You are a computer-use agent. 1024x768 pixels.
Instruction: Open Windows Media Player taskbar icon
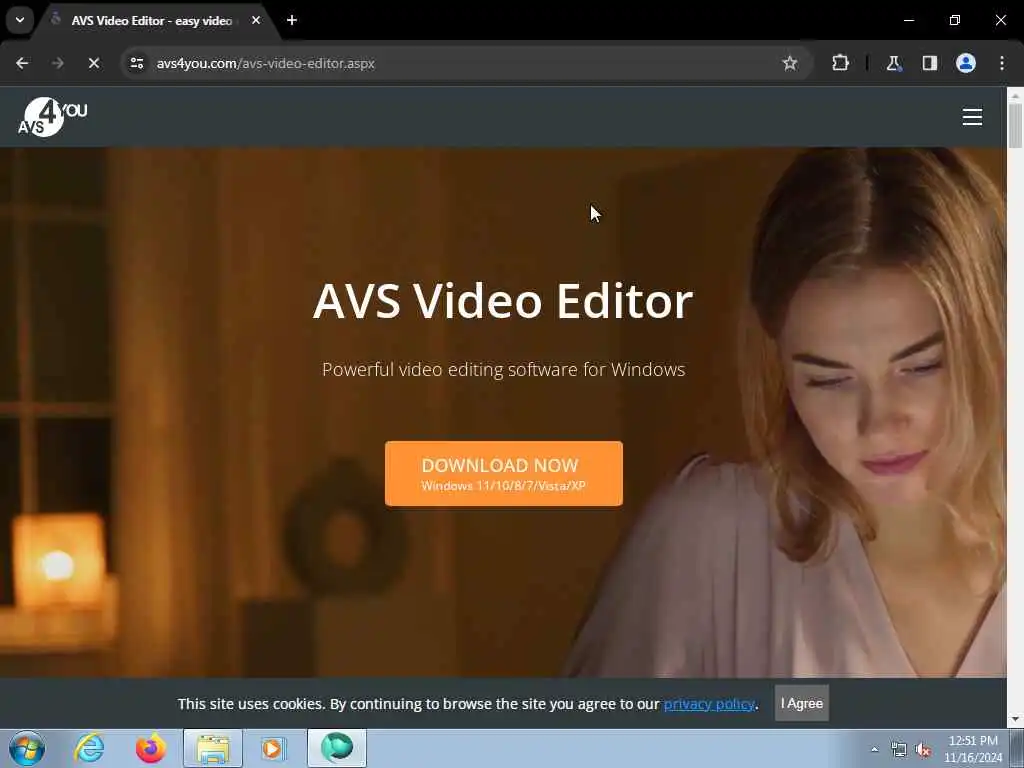point(274,748)
